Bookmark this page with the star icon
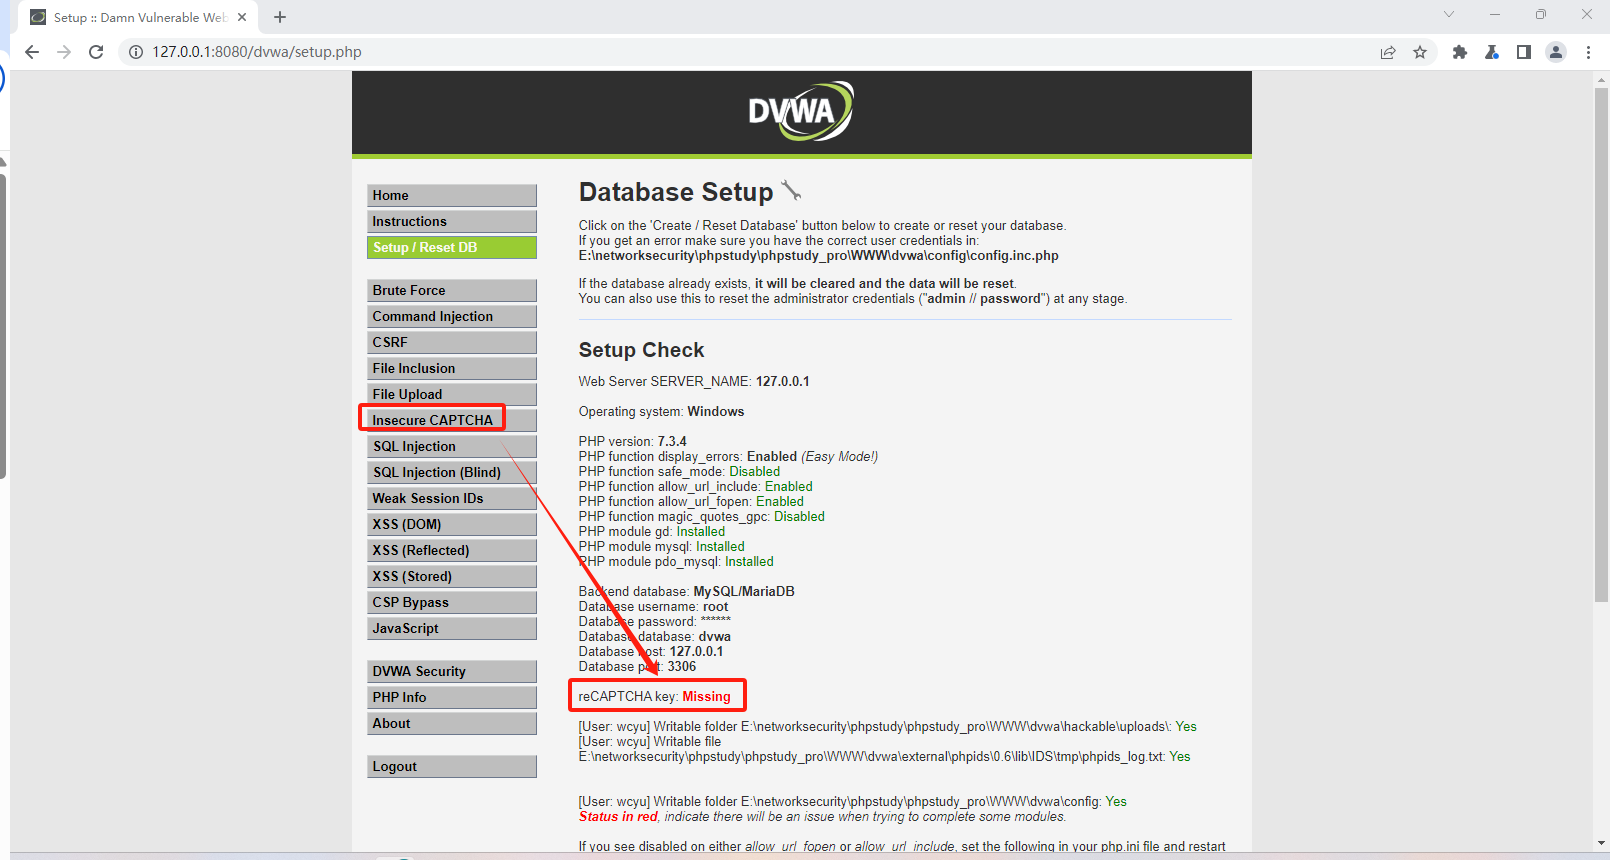 click(1420, 52)
